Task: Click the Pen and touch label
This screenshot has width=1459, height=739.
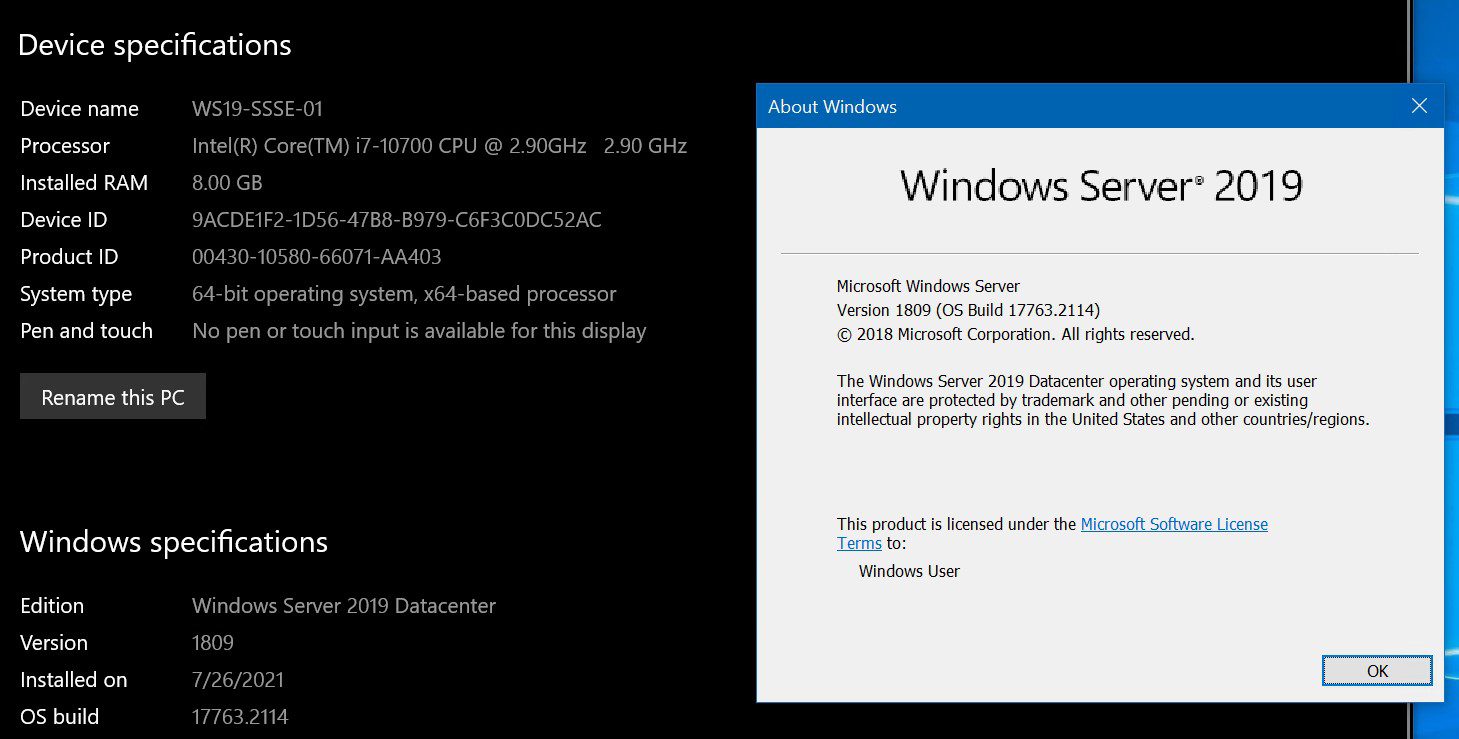Action: coord(87,331)
